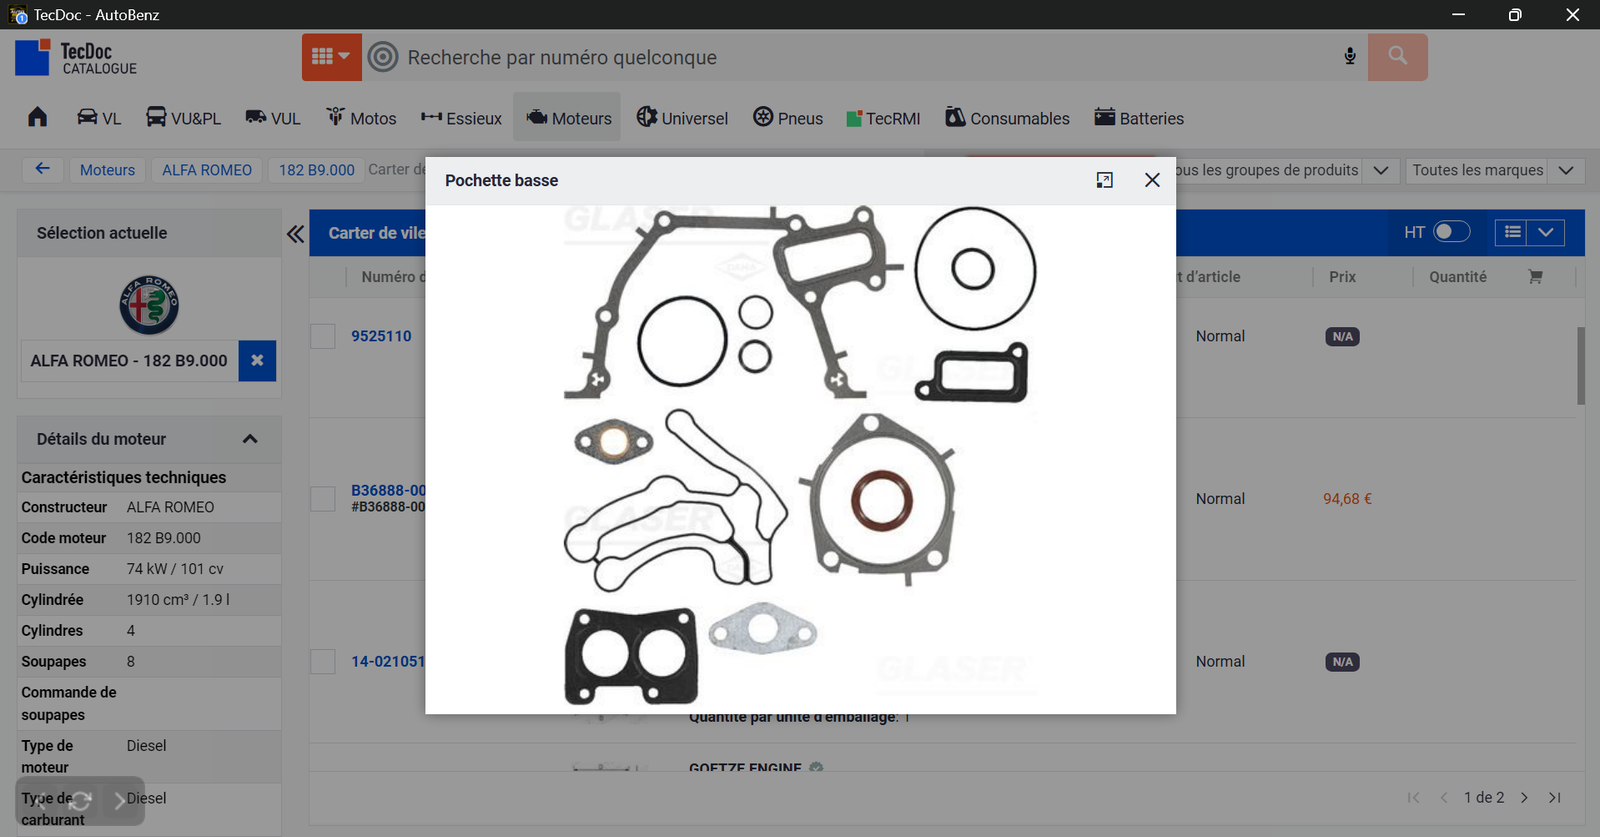The width and height of the screenshot is (1600, 837).
Task: Collapse the left sidebar panel
Action: tap(295, 234)
